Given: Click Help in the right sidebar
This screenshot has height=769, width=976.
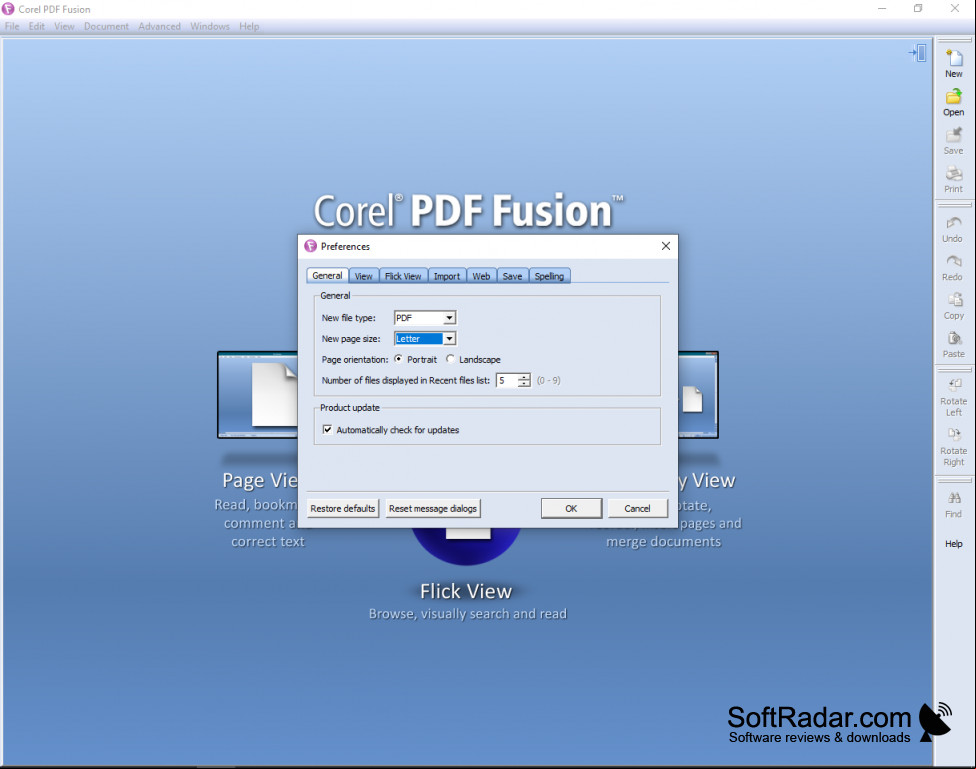Looking at the screenshot, I should [954, 544].
